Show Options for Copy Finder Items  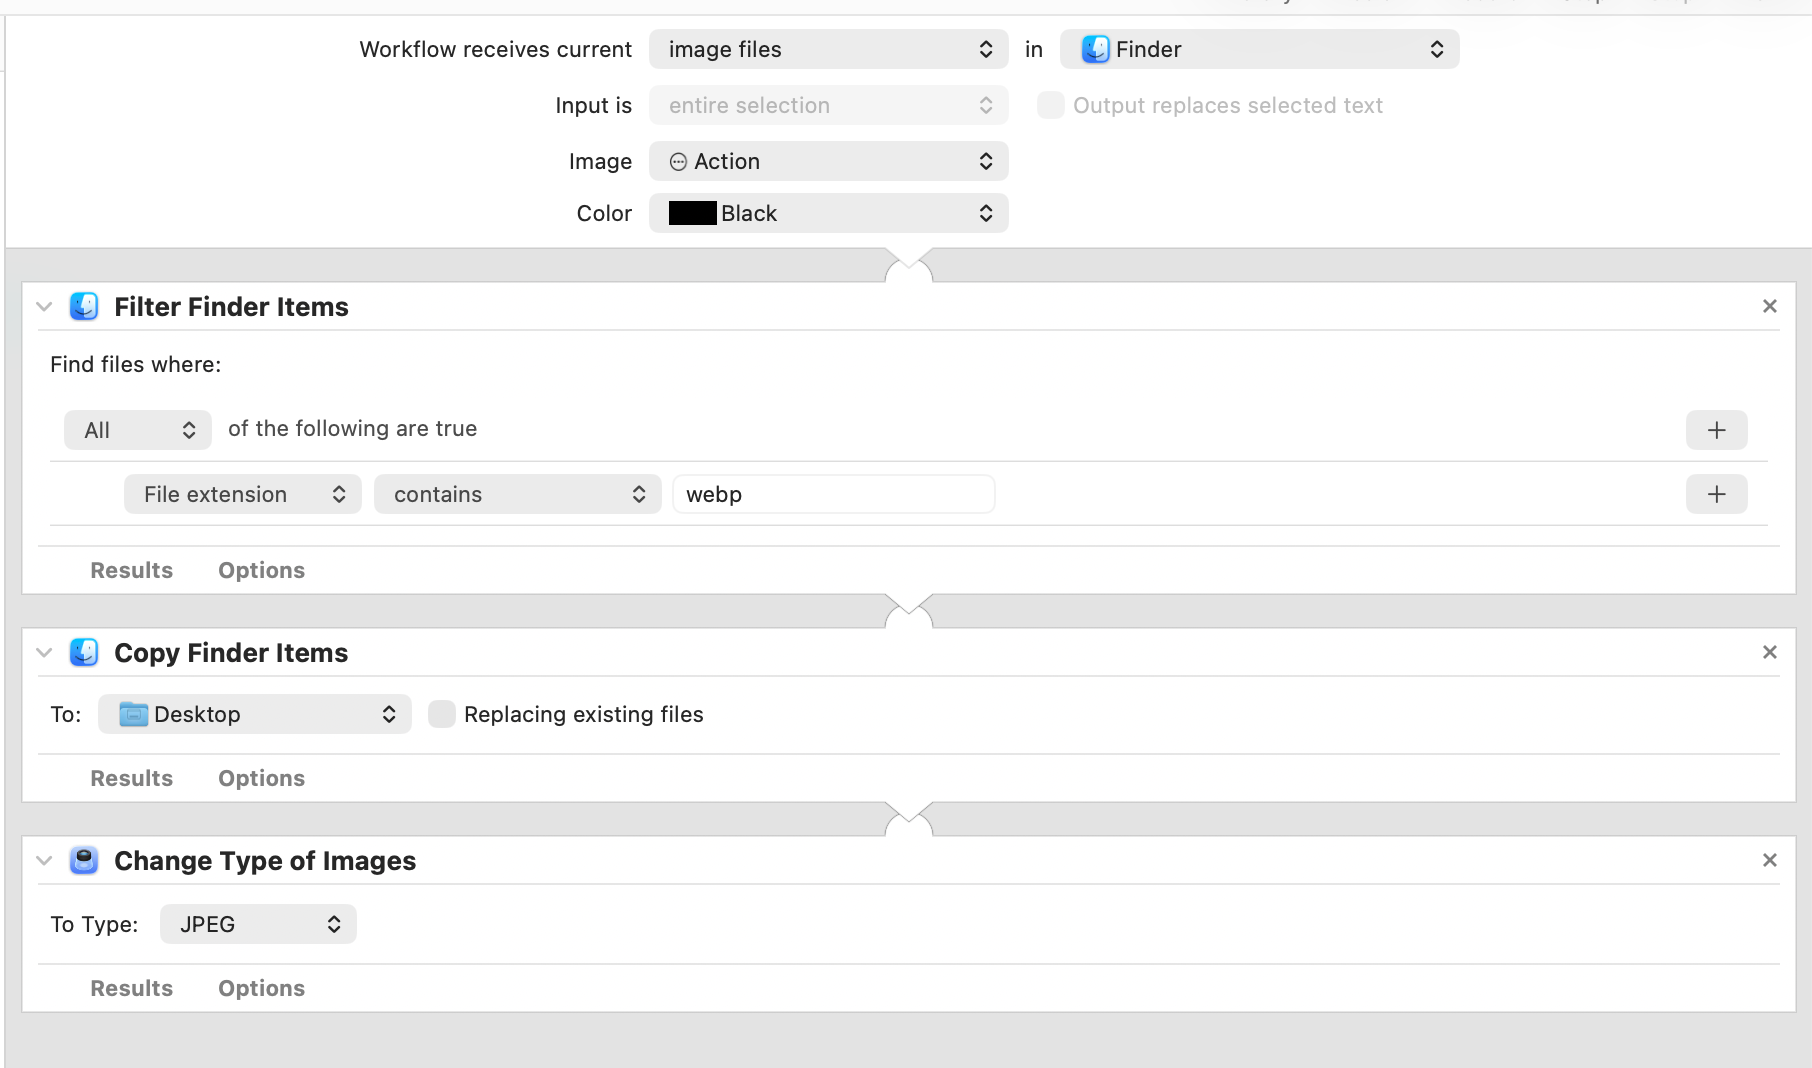tap(262, 778)
